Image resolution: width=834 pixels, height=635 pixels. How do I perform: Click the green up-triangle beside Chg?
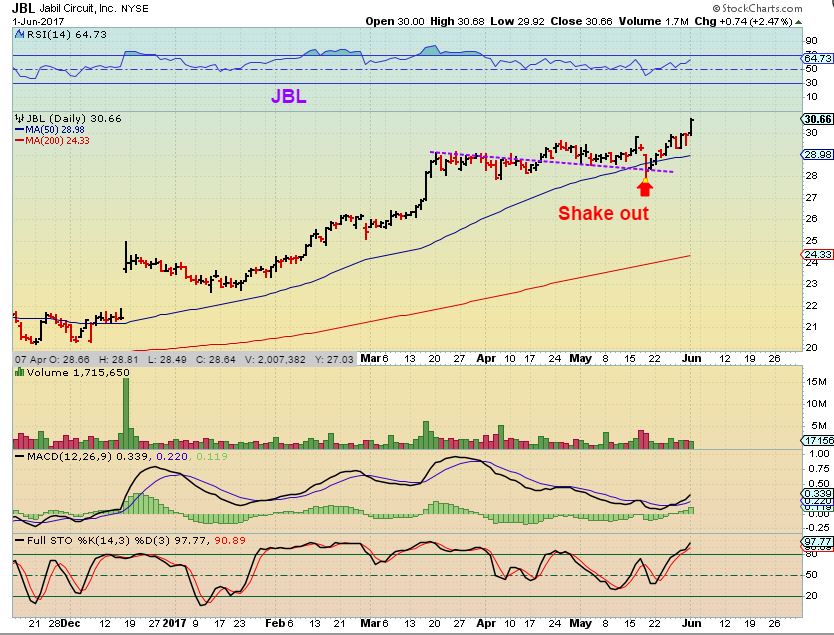pos(798,22)
